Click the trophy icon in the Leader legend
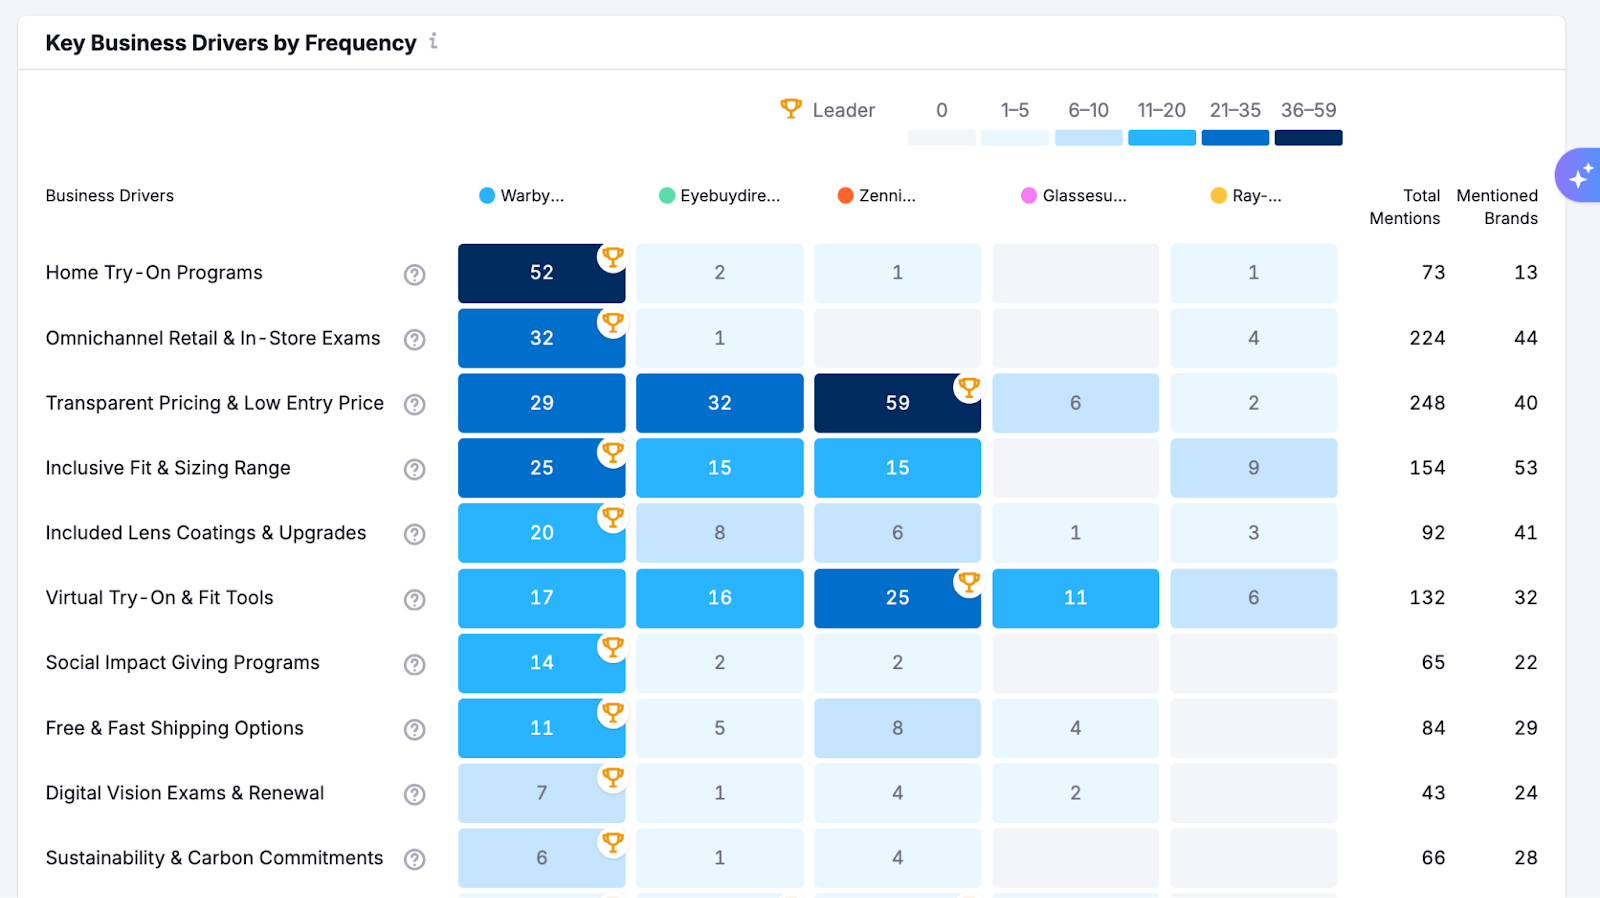 click(792, 110)
